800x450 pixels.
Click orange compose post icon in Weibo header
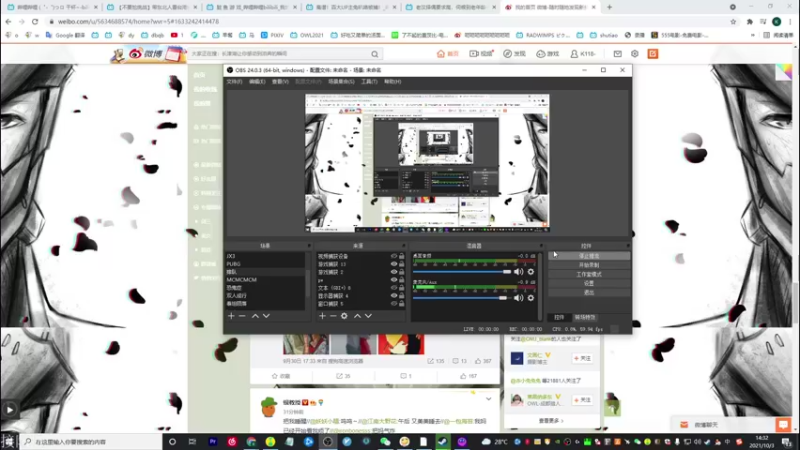click(653, 54)
